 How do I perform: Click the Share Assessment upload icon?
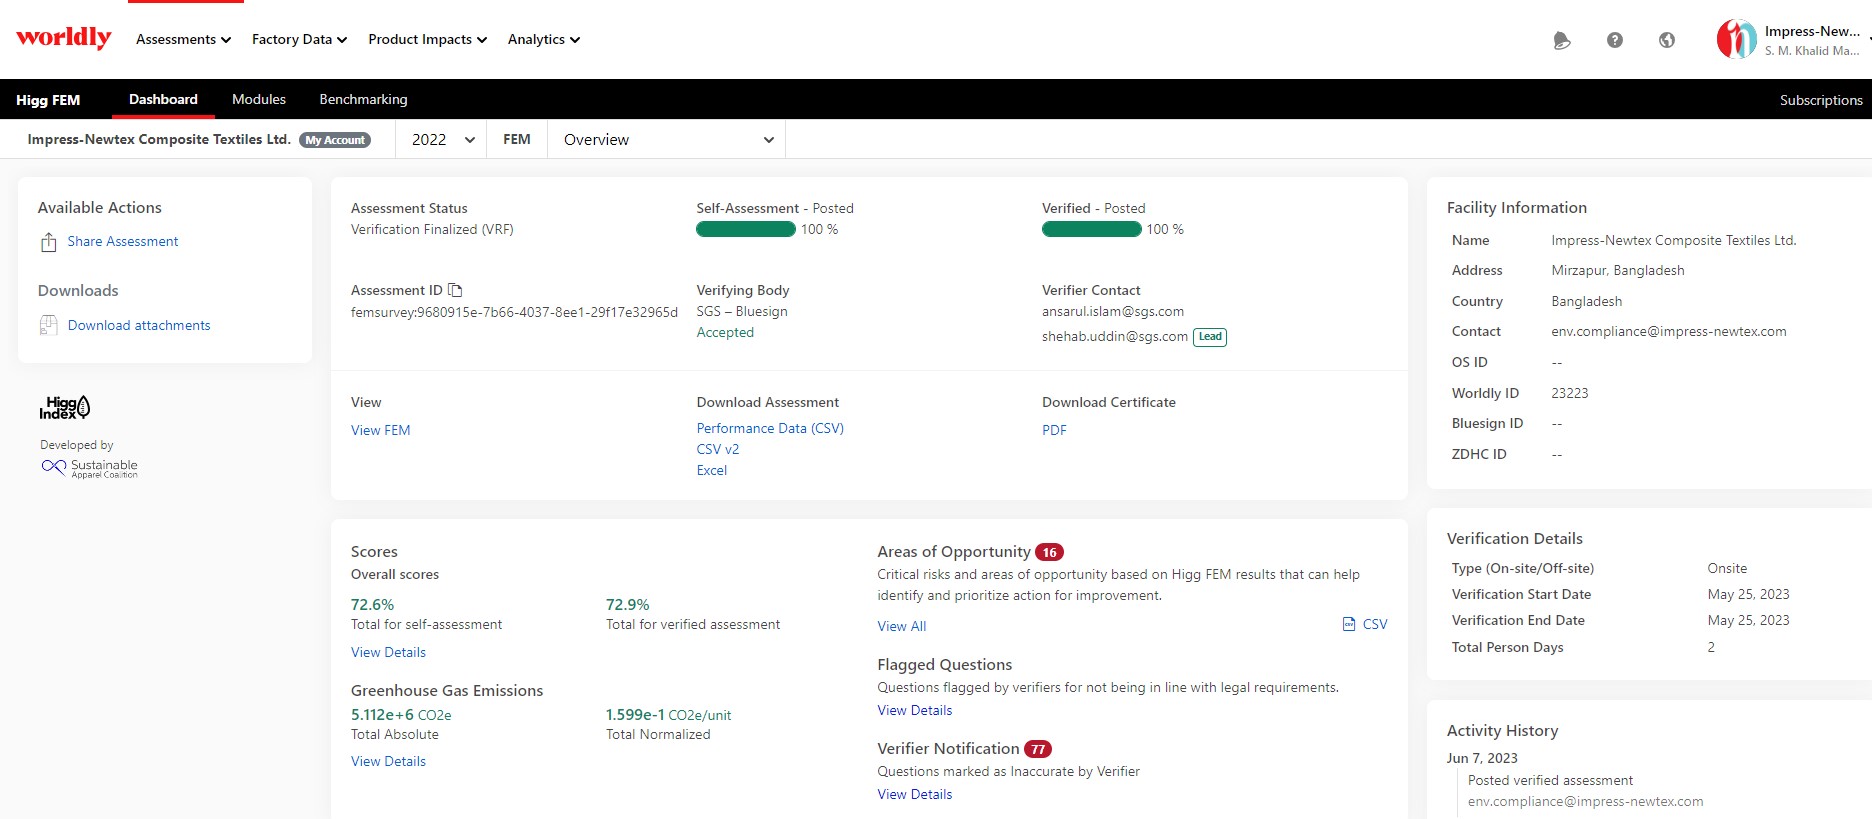(48, 242)
